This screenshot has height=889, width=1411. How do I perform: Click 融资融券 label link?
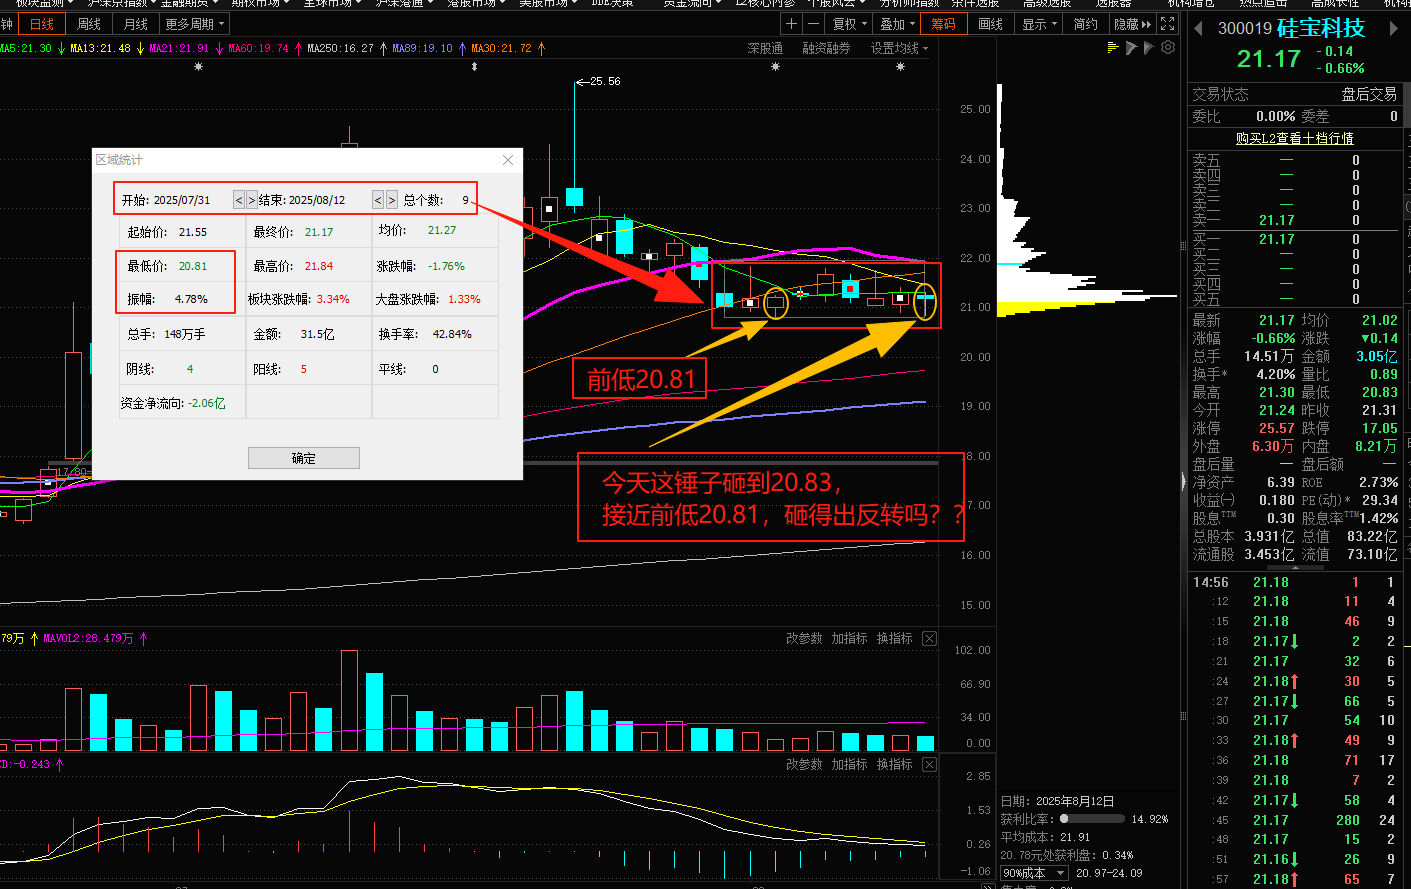826,48
